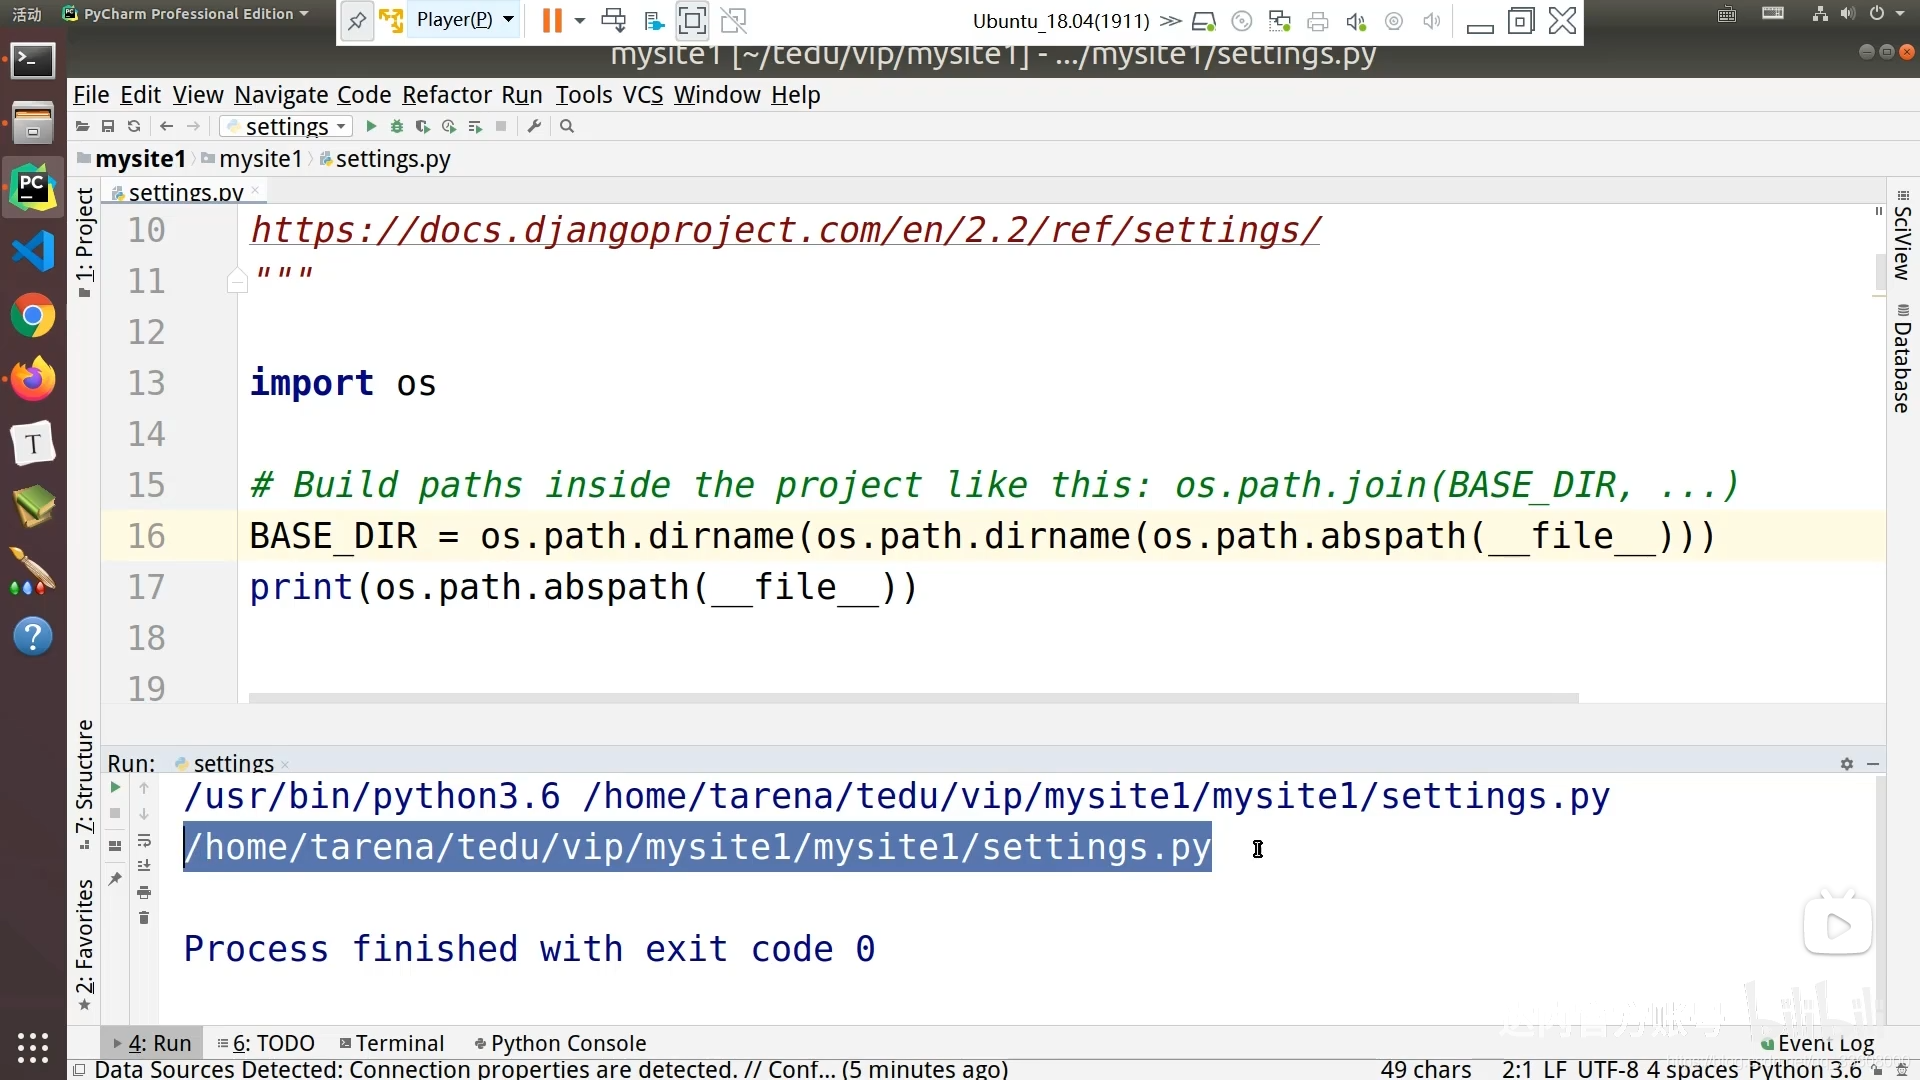Viewport: 1920px width, 1080px height.
Task: Click the Profile run icon
Action: (x=449, y=127)
